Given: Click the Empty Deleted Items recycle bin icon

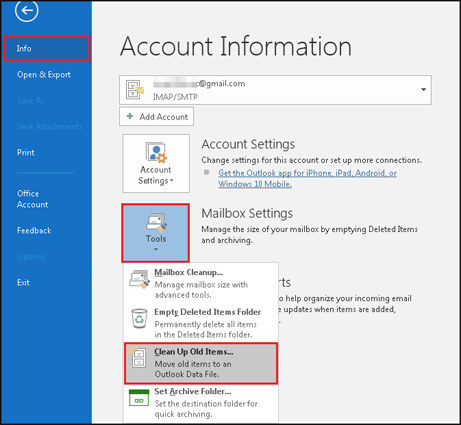Looking at the screenshot, I should [139, 319].
